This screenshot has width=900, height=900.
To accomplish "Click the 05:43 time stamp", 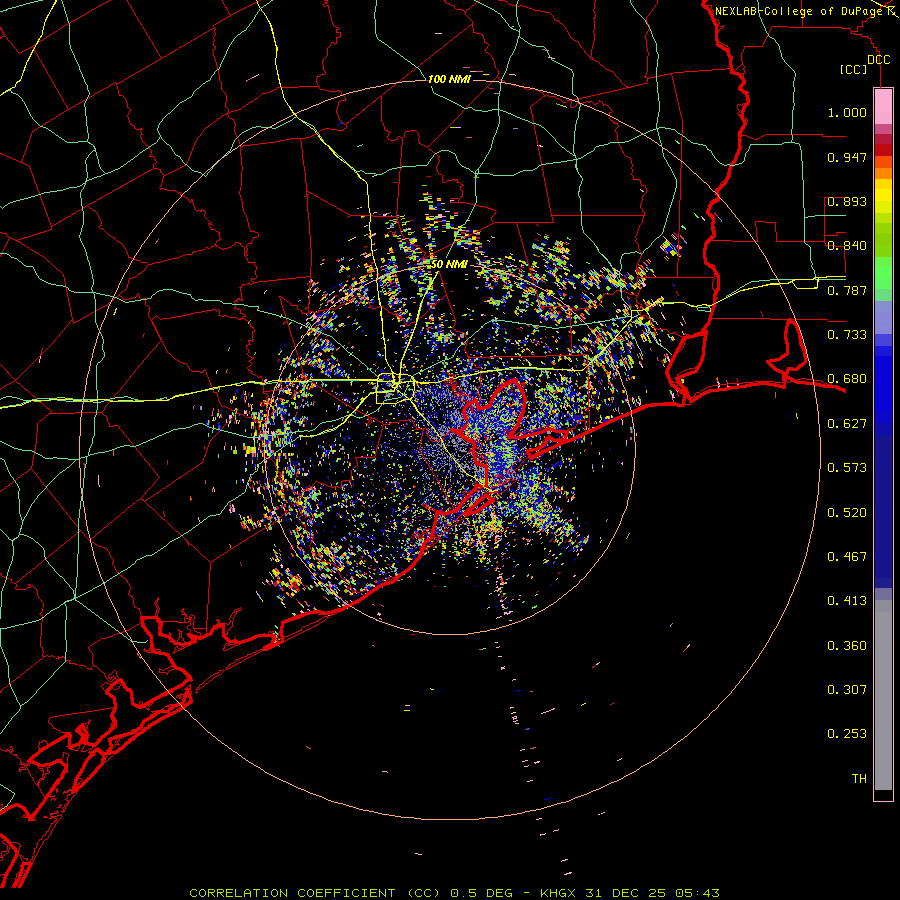I will tap(696, 893).
